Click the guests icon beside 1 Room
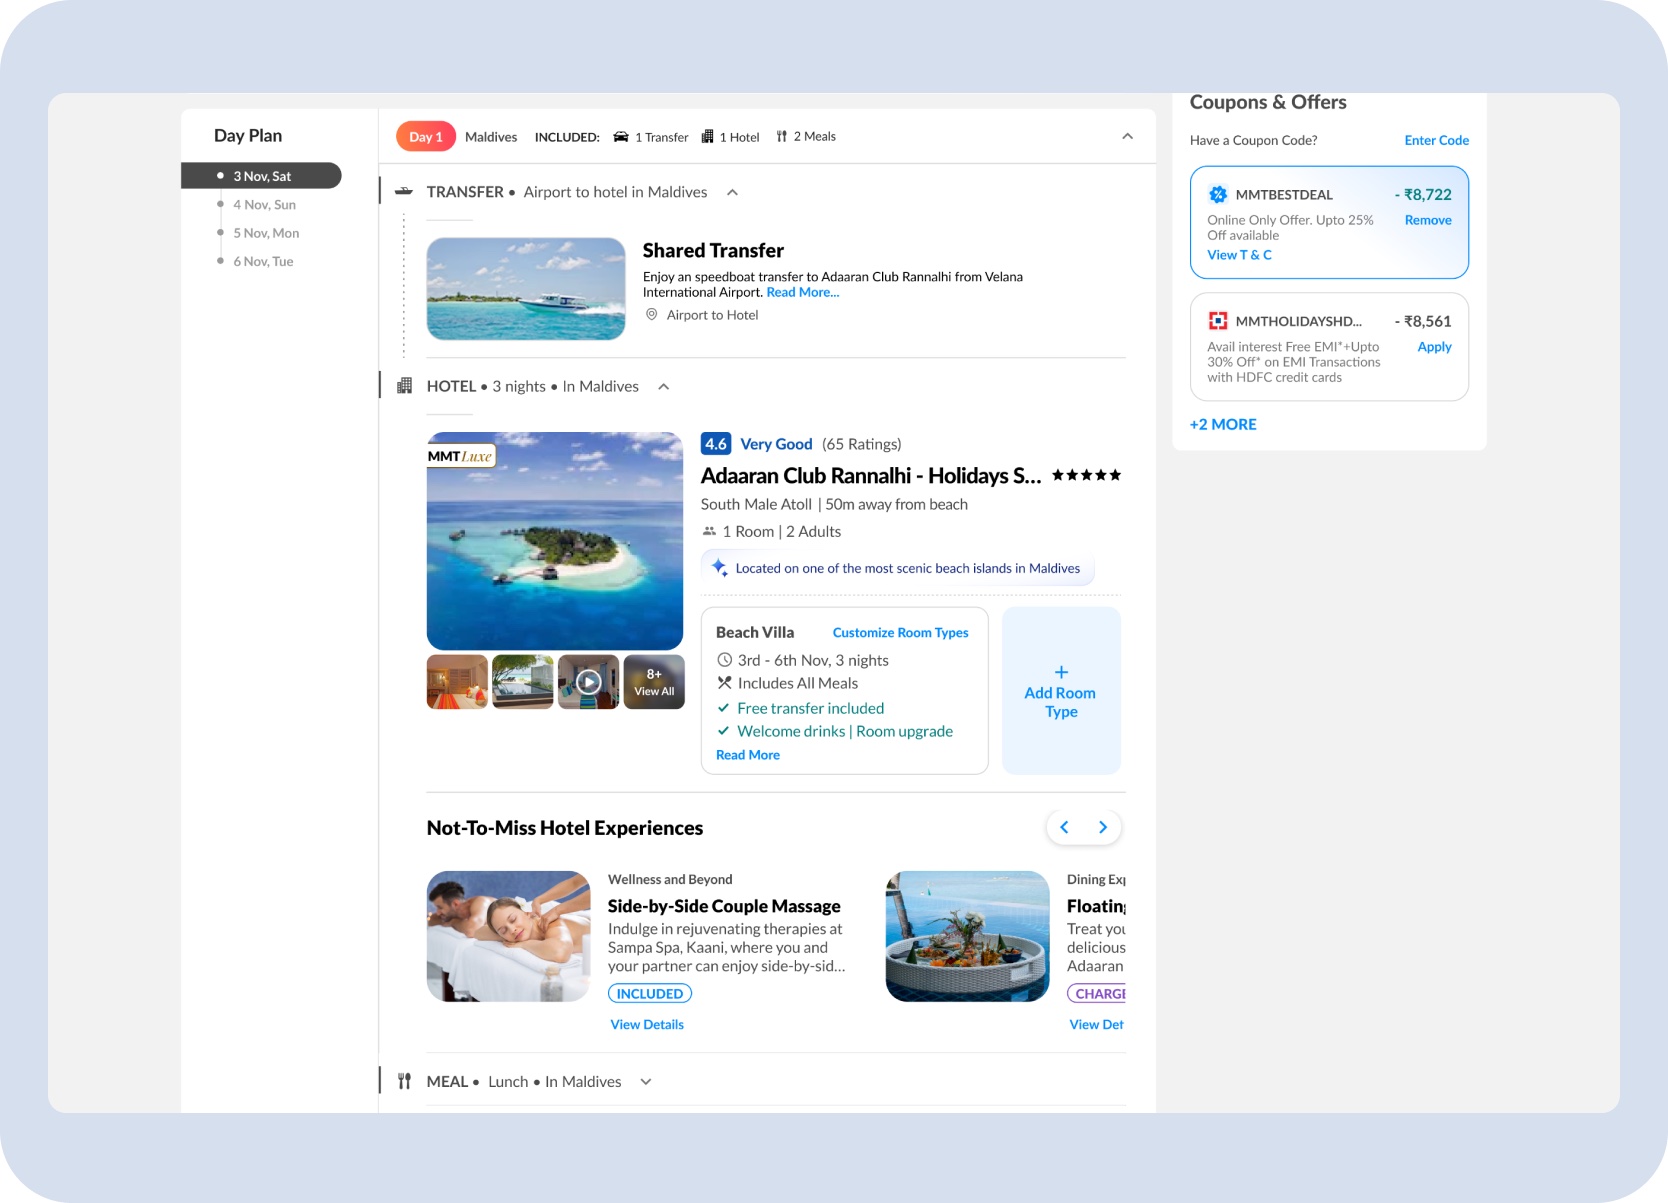The width and height of the screenshot is (1668, 1203). (x=709, y=532)
